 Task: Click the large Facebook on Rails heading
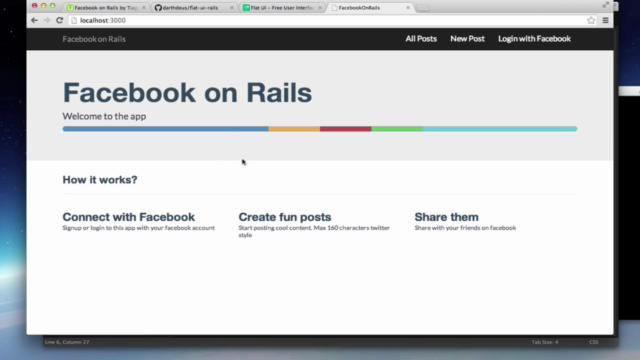(187, 93)
